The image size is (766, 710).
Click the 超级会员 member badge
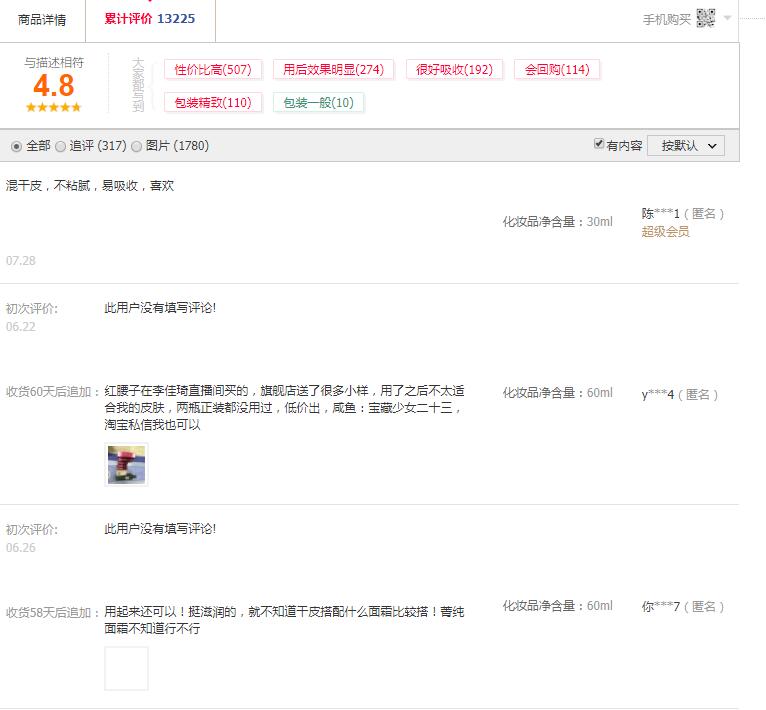pyautogui.click(x=665, y=232)
